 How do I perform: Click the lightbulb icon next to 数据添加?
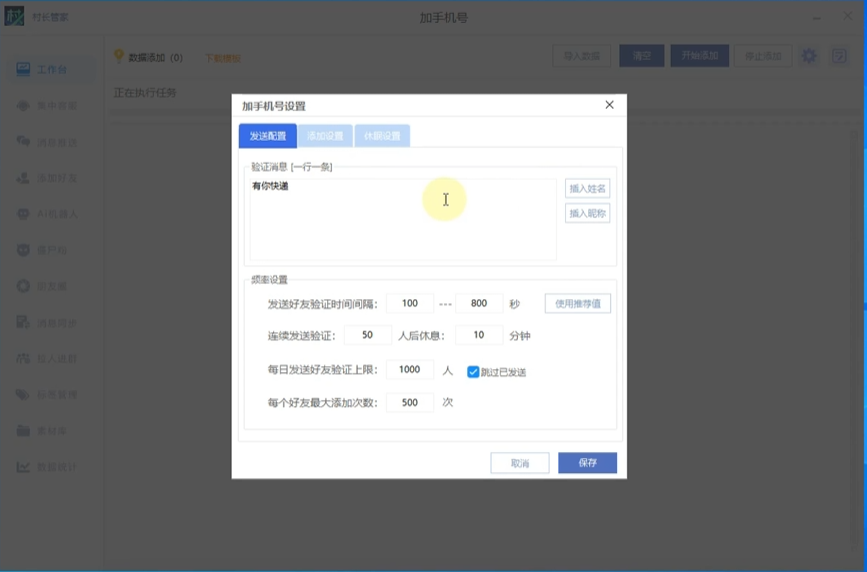[x=118, y=56]
